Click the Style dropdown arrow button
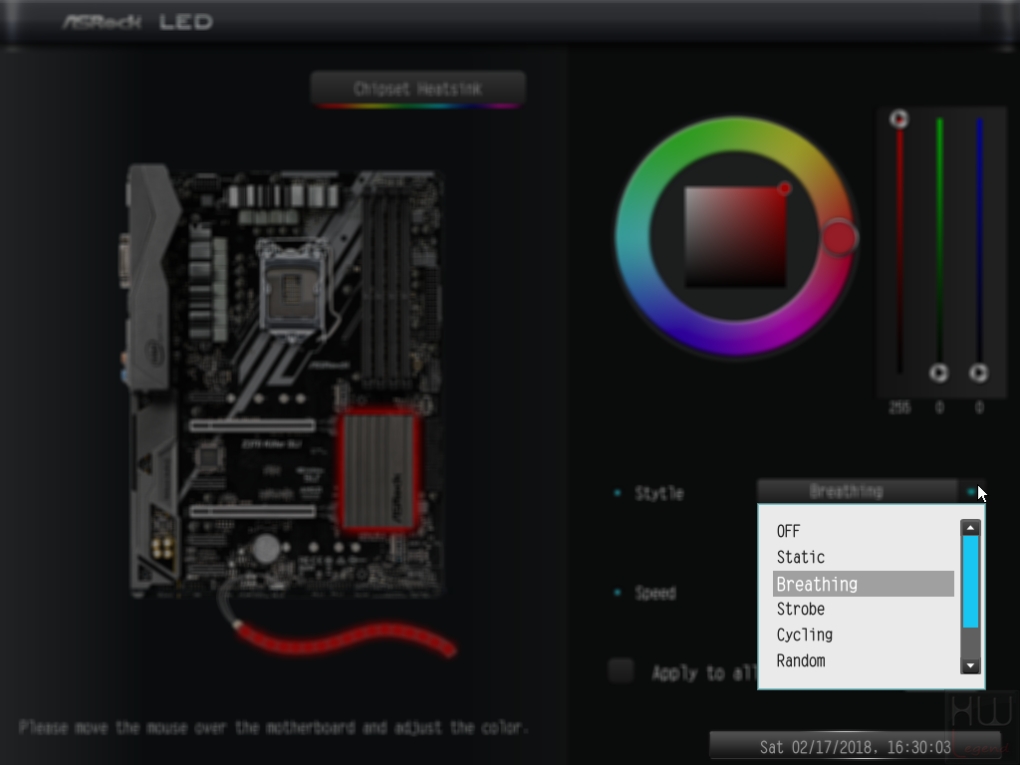Screen dimensions: 1020x765 pos(971,492)
